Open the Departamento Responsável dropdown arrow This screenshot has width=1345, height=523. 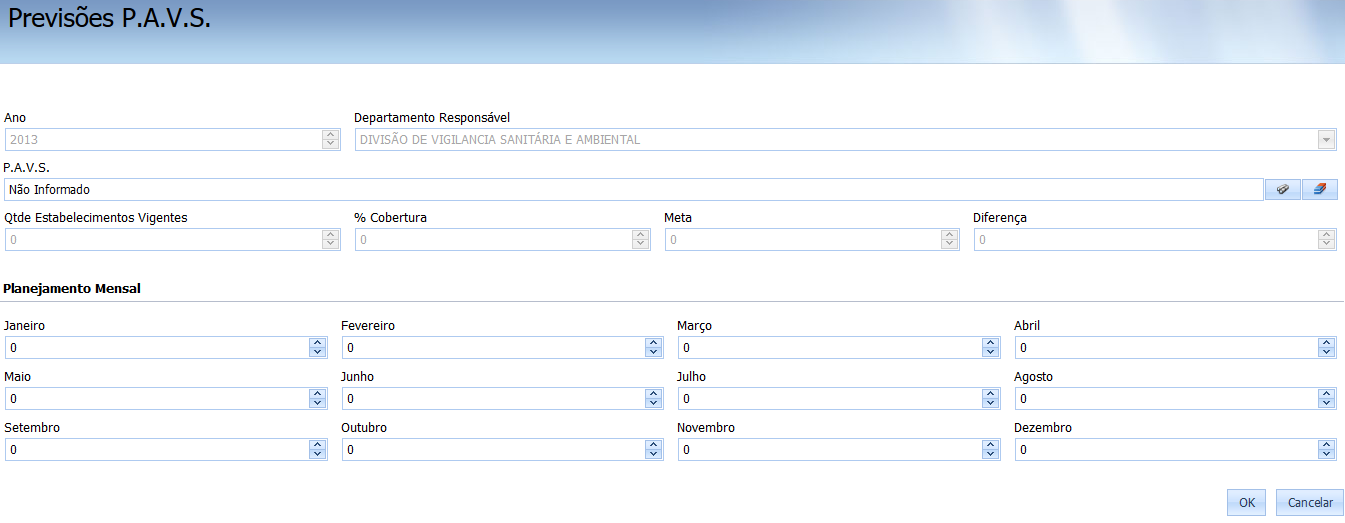pos(1327,140)
